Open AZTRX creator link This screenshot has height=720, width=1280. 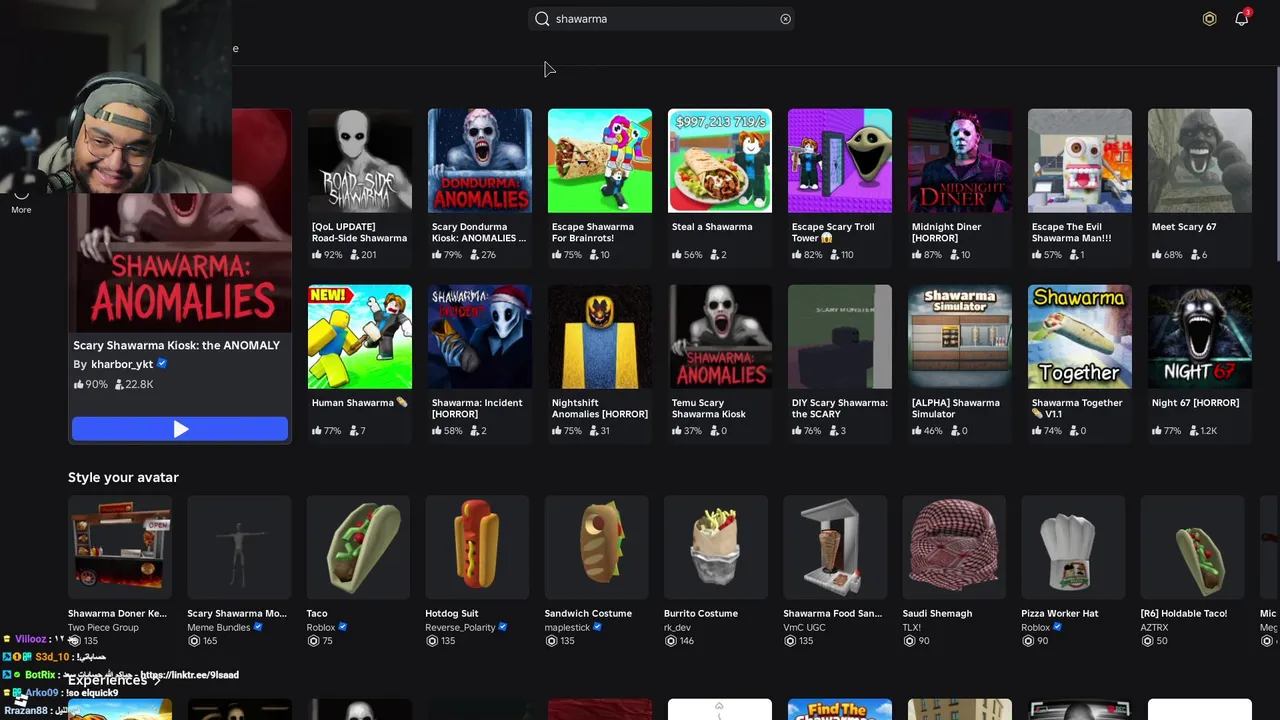(1154, 628)
